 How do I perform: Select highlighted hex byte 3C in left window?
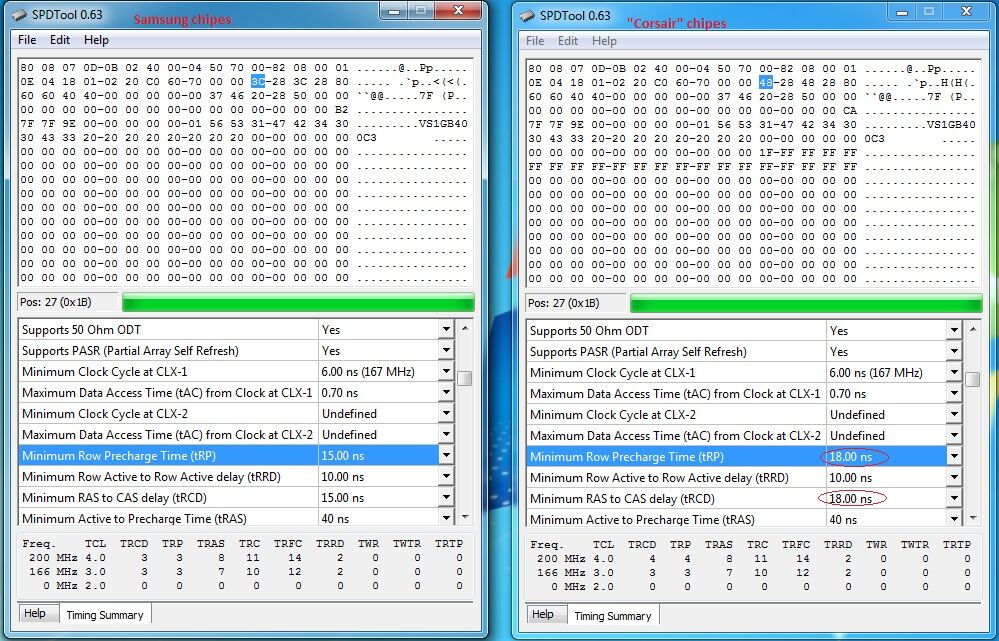coord(258,82)
